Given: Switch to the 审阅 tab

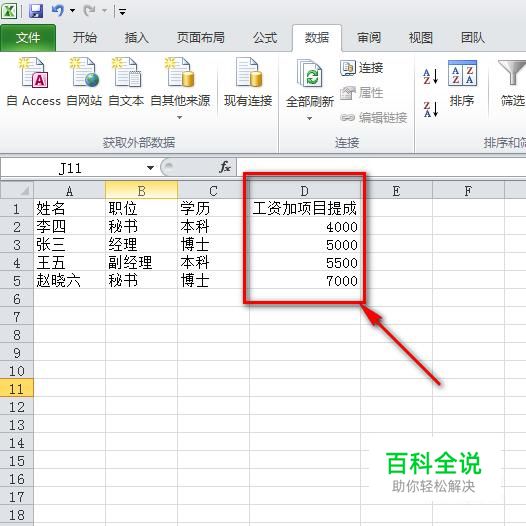Looking at the screenshot, I should coord(369,38).
